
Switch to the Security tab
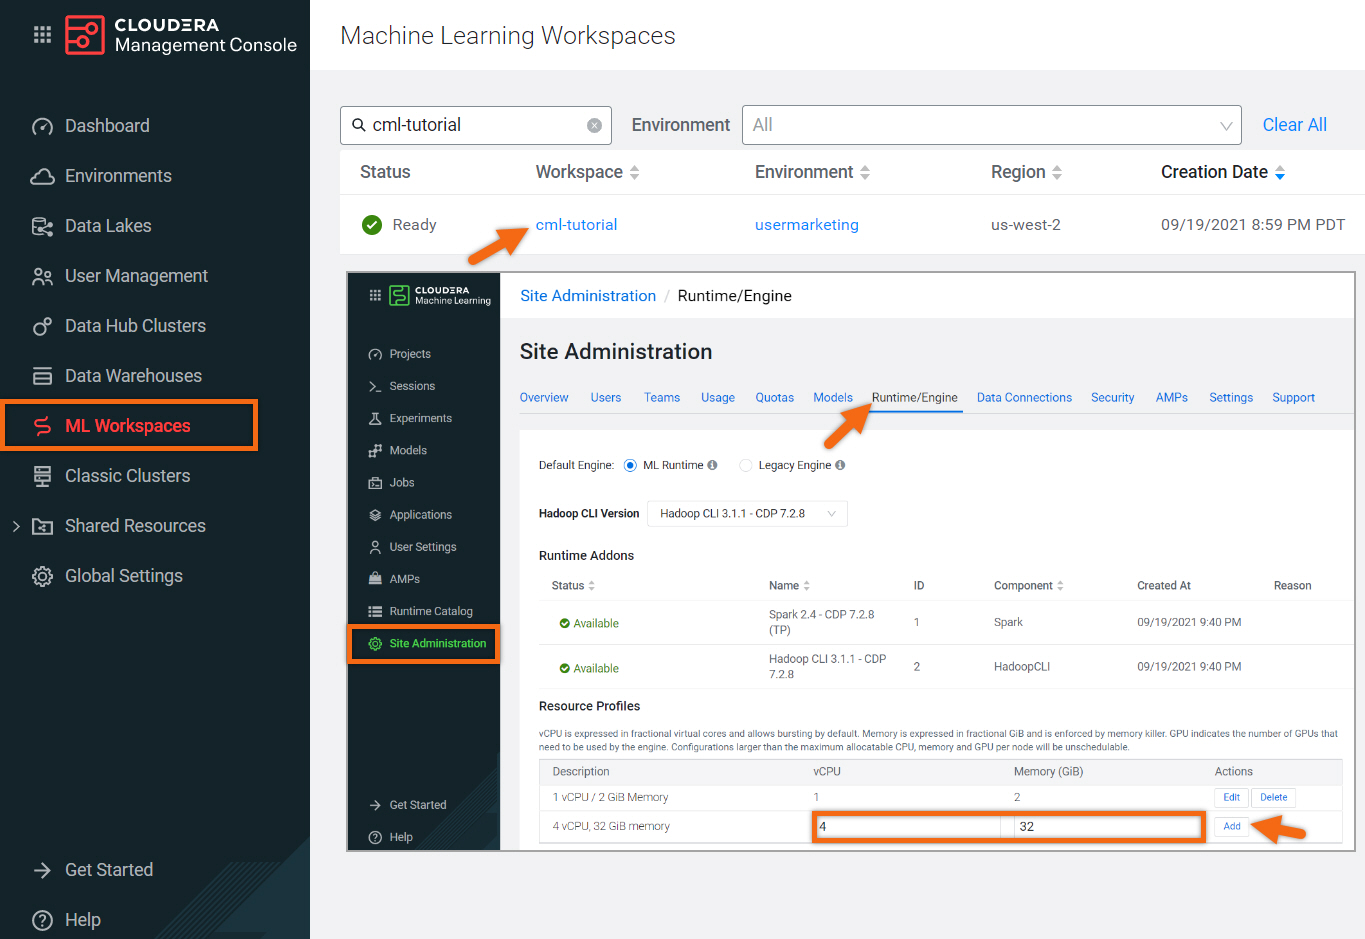coord(1112,398)
